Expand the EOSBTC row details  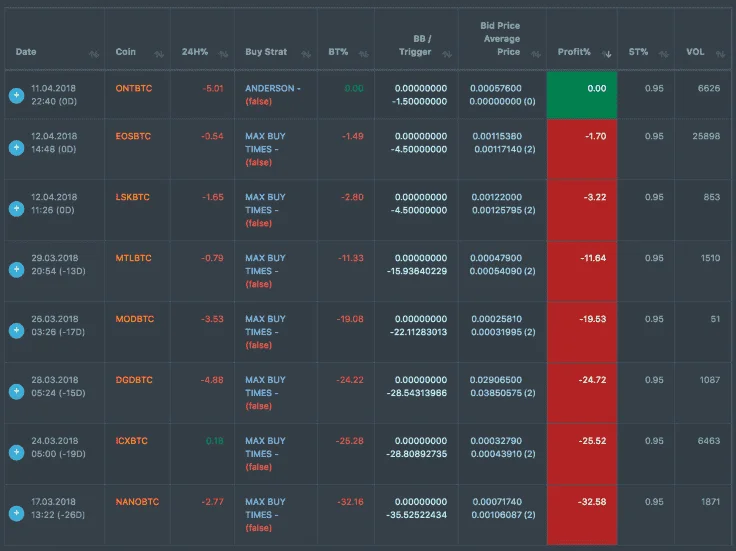(x=16, y=148)
